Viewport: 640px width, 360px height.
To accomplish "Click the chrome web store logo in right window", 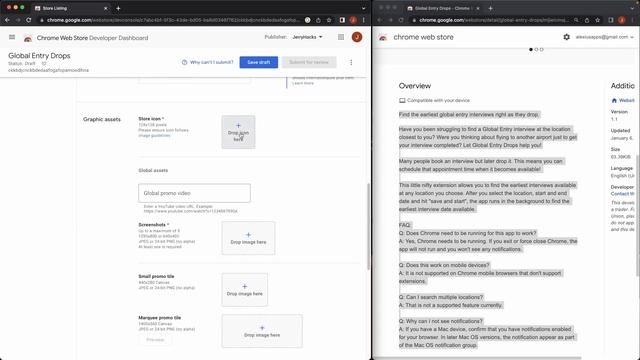I will point(383,38).
